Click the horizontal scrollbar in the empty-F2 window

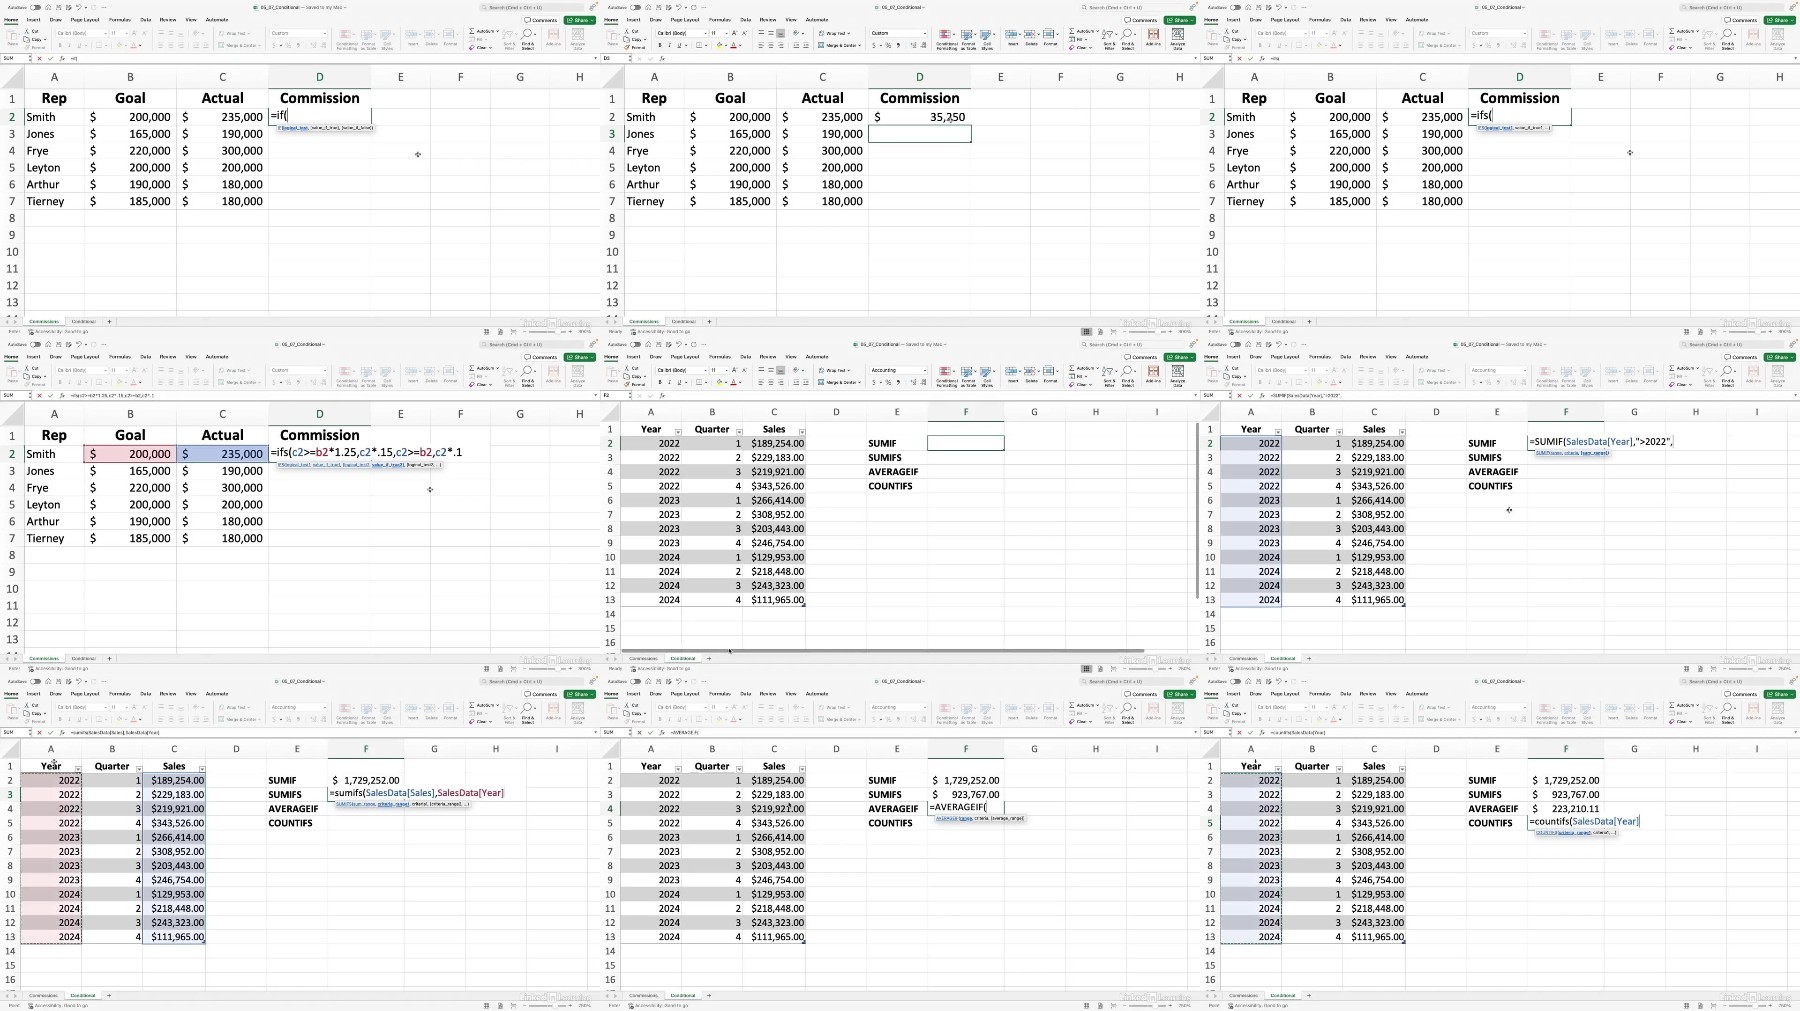(883, 650)
